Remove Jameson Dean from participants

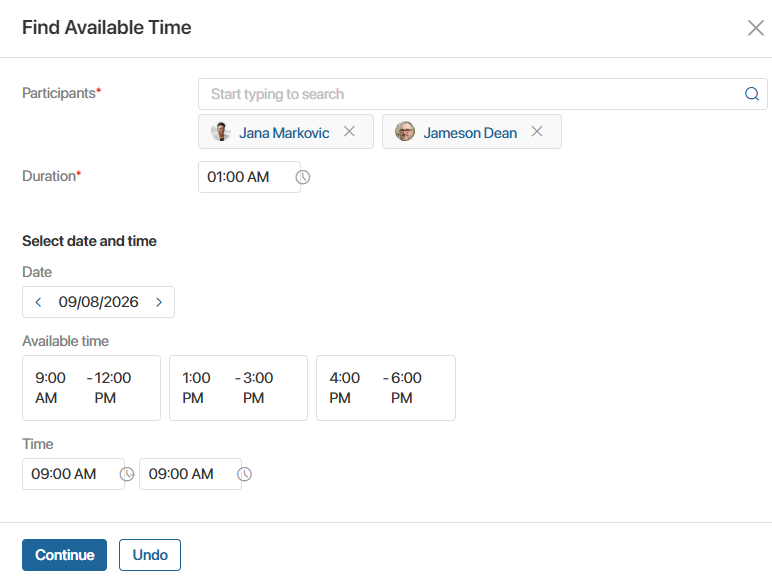[x=537, y=131]
